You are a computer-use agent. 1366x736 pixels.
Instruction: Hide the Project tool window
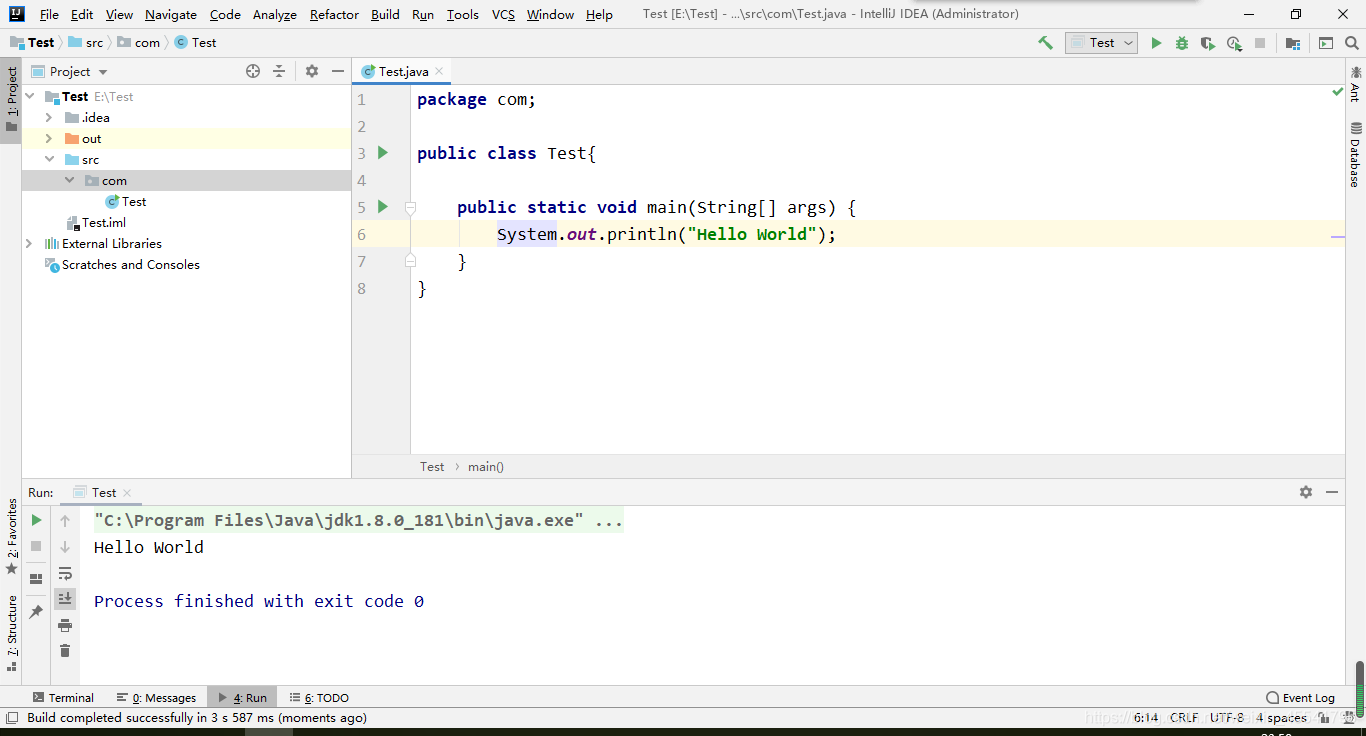338,71
